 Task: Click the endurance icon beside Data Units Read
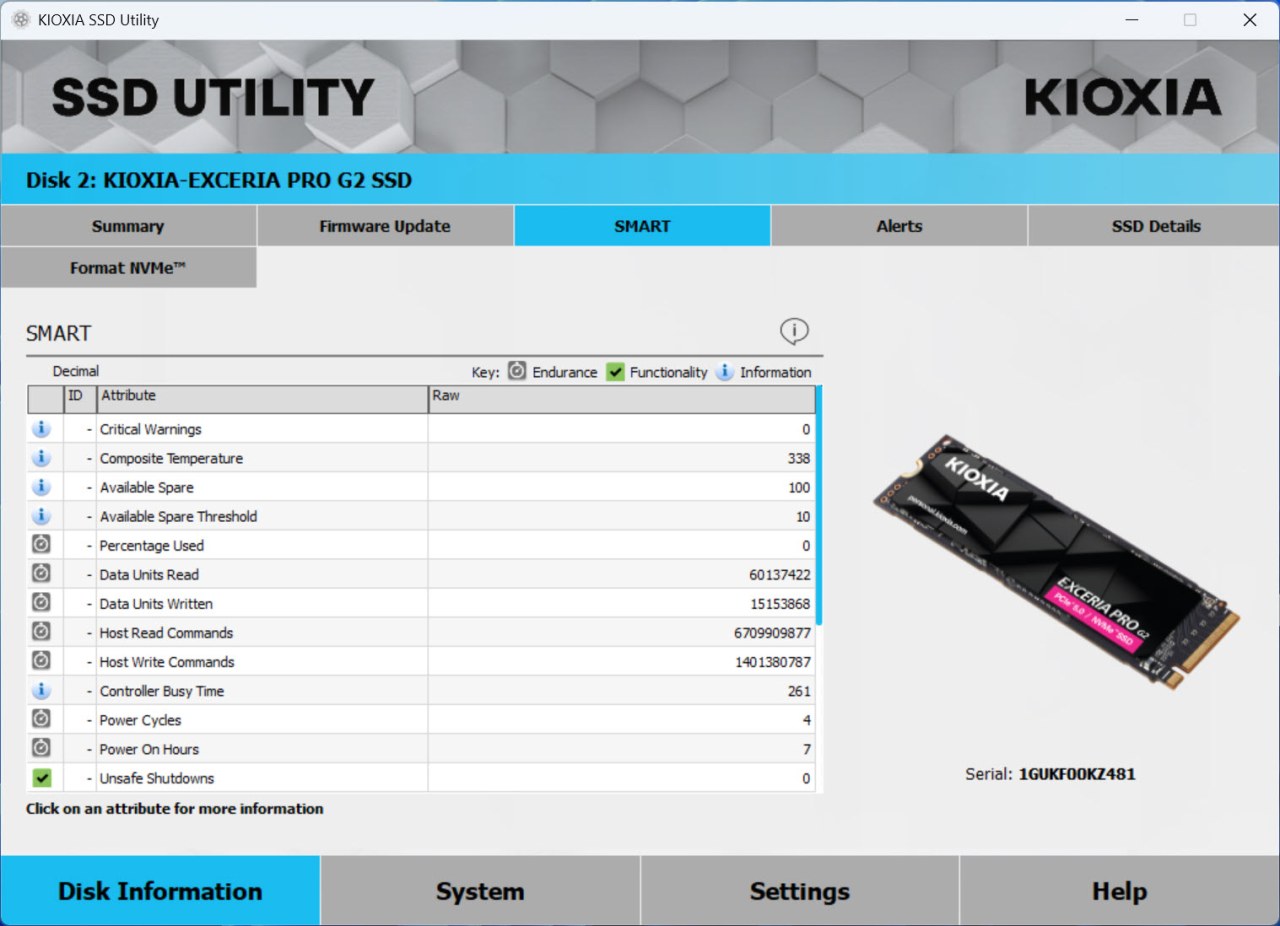pyautogui.click(x=41, y=574)
